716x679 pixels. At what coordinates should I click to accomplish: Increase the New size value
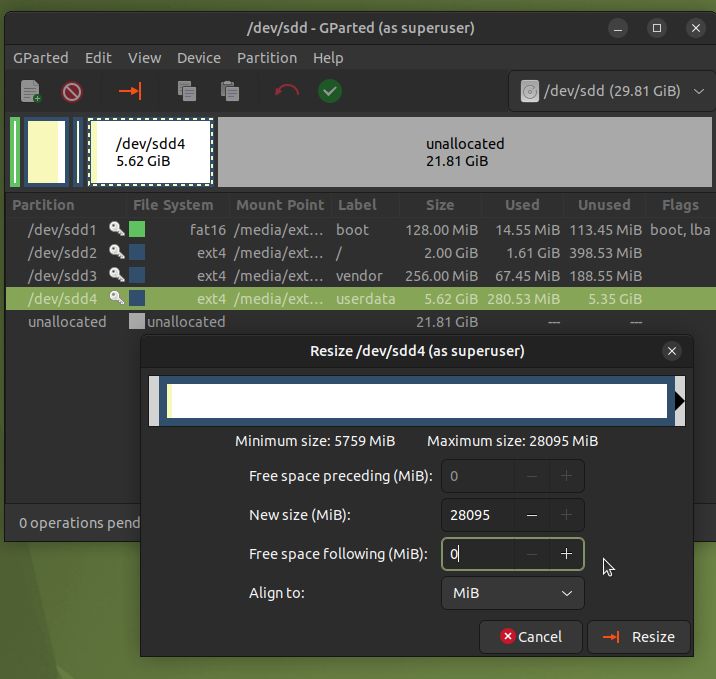566,515
